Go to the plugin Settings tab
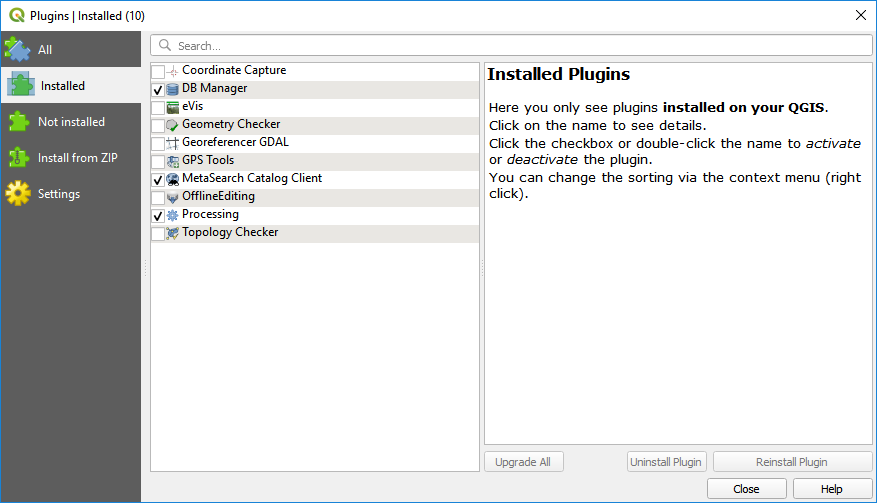The image size is (877, 503). 58,194
